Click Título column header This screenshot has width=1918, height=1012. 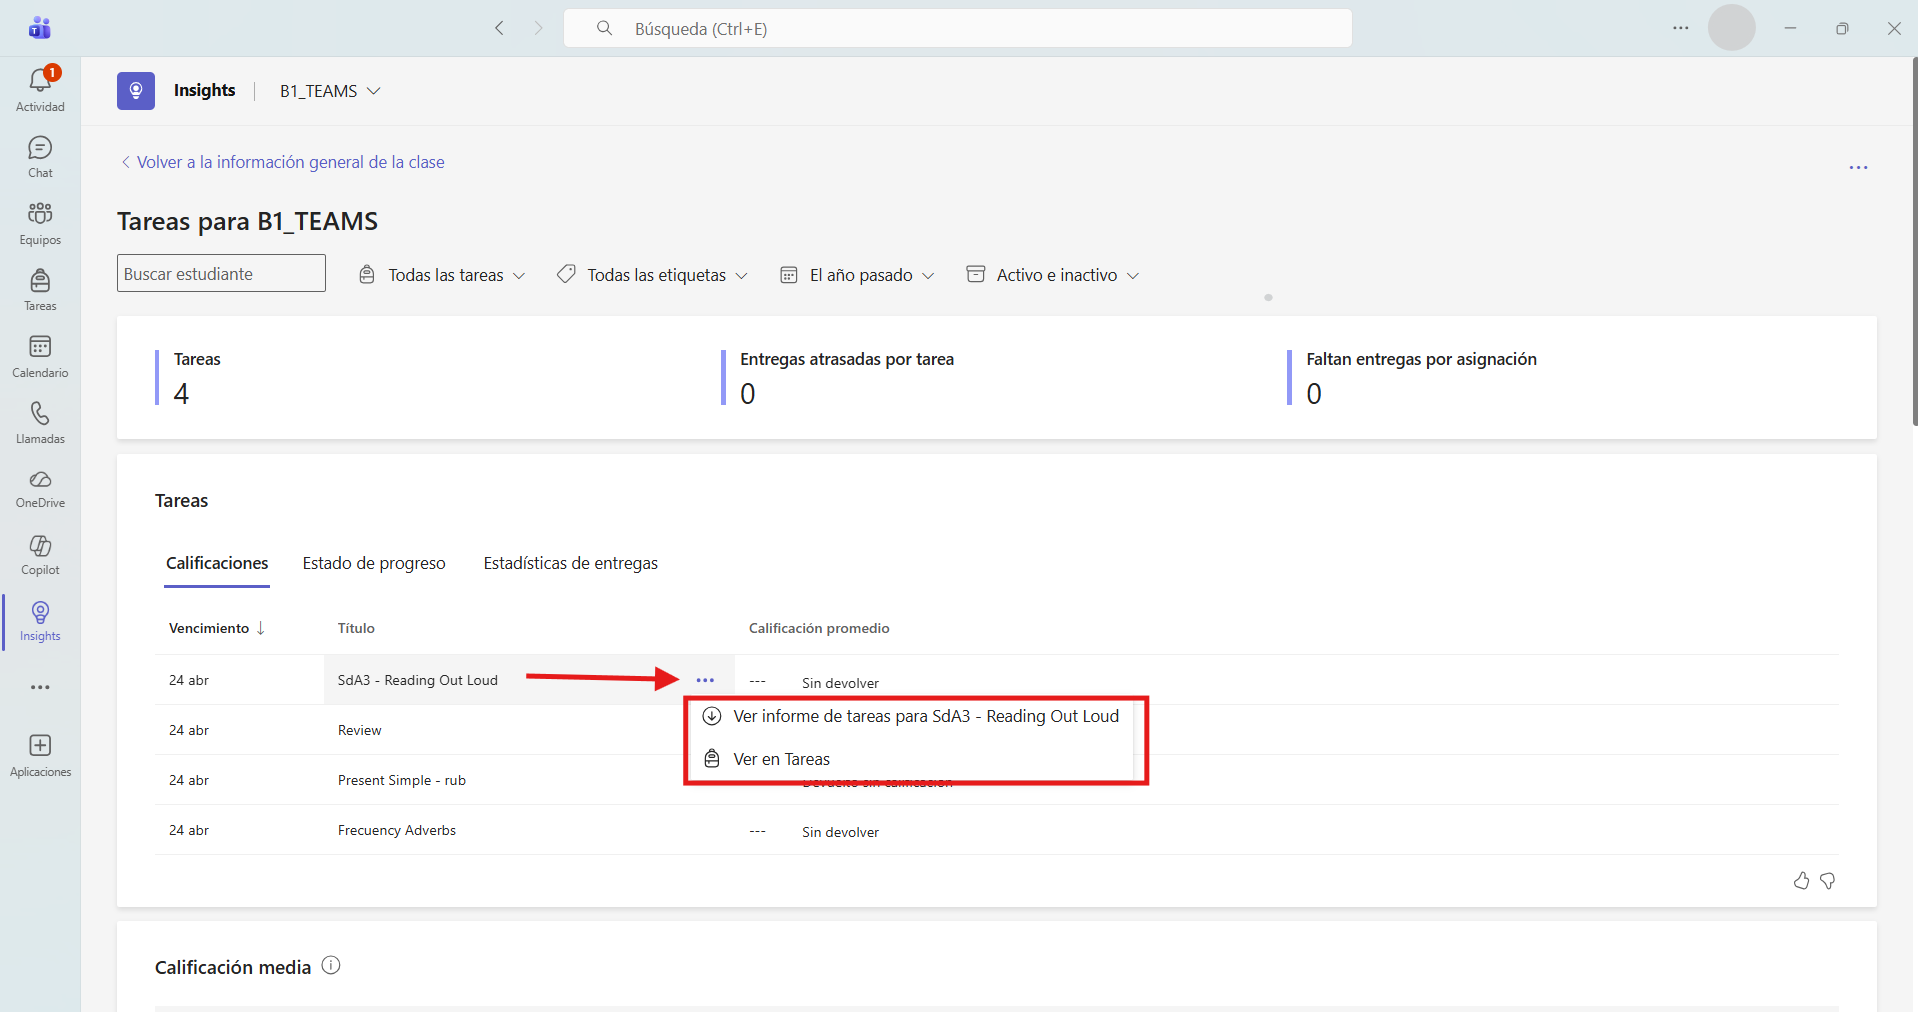[356, 628]
